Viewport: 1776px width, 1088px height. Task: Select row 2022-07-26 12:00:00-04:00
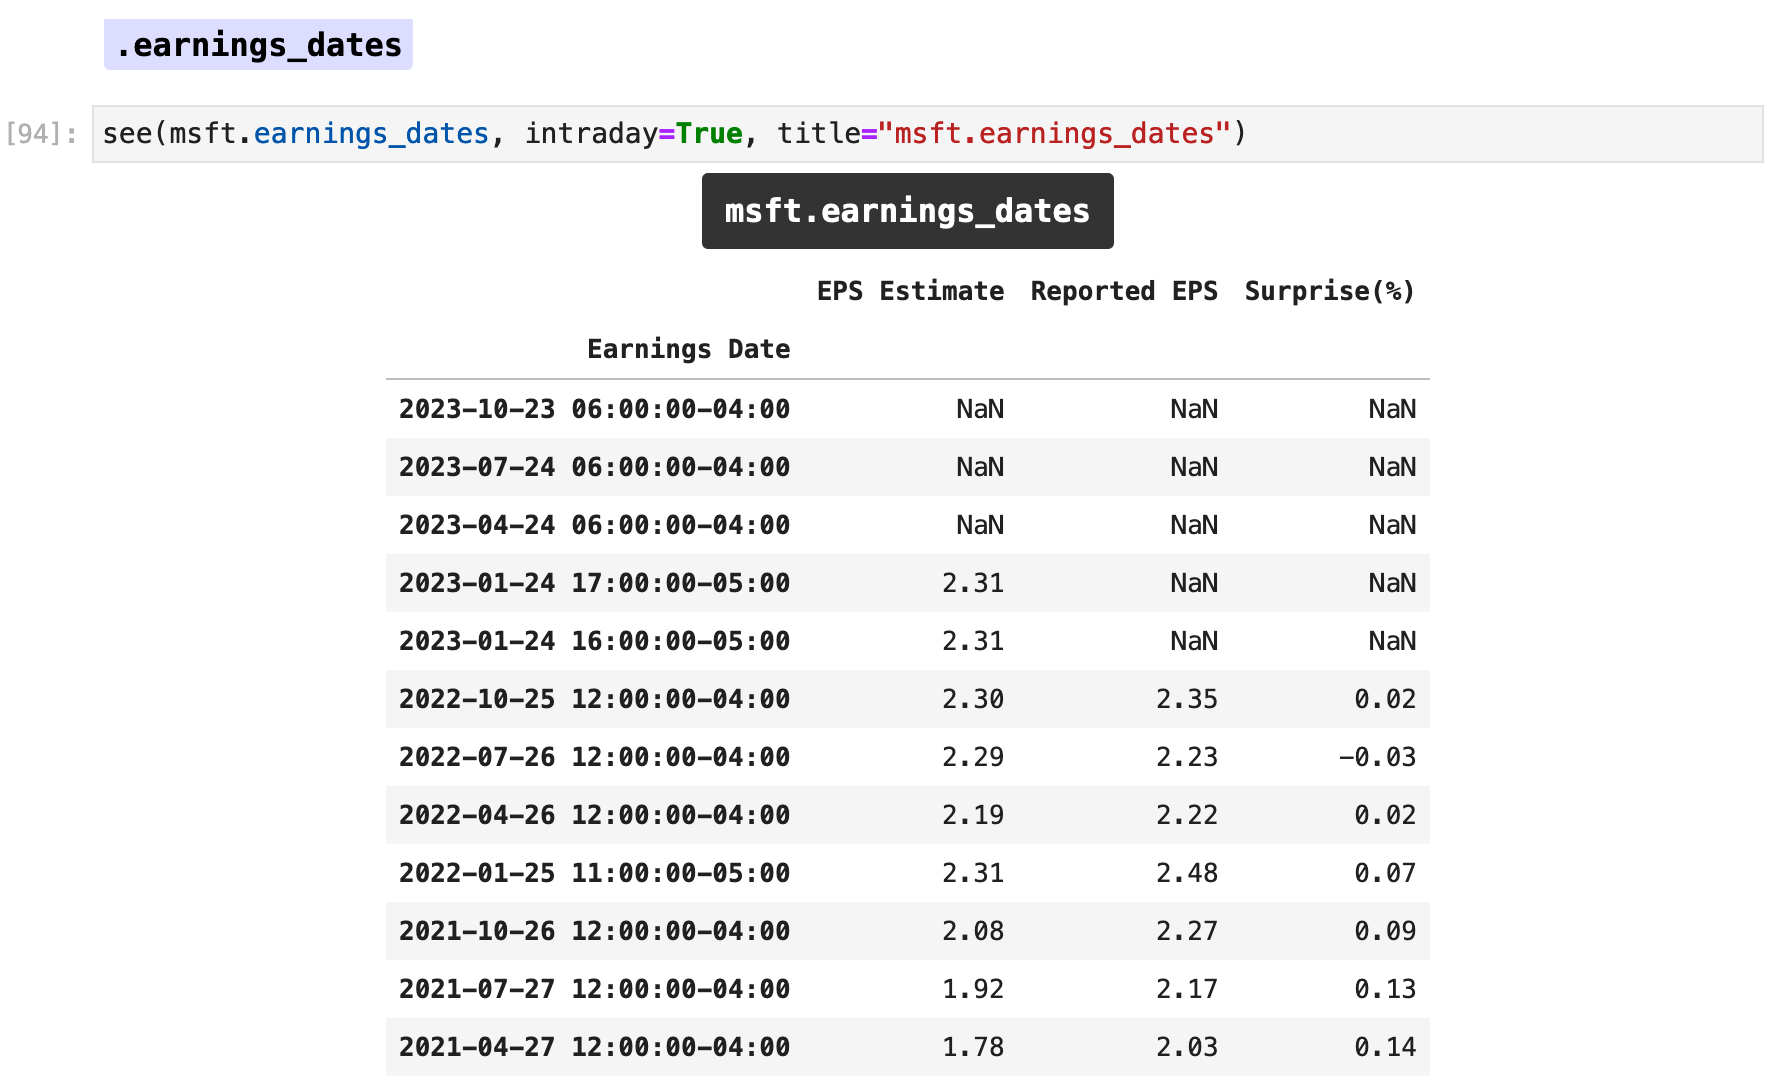pyautogui.click(x=907, y=757)
